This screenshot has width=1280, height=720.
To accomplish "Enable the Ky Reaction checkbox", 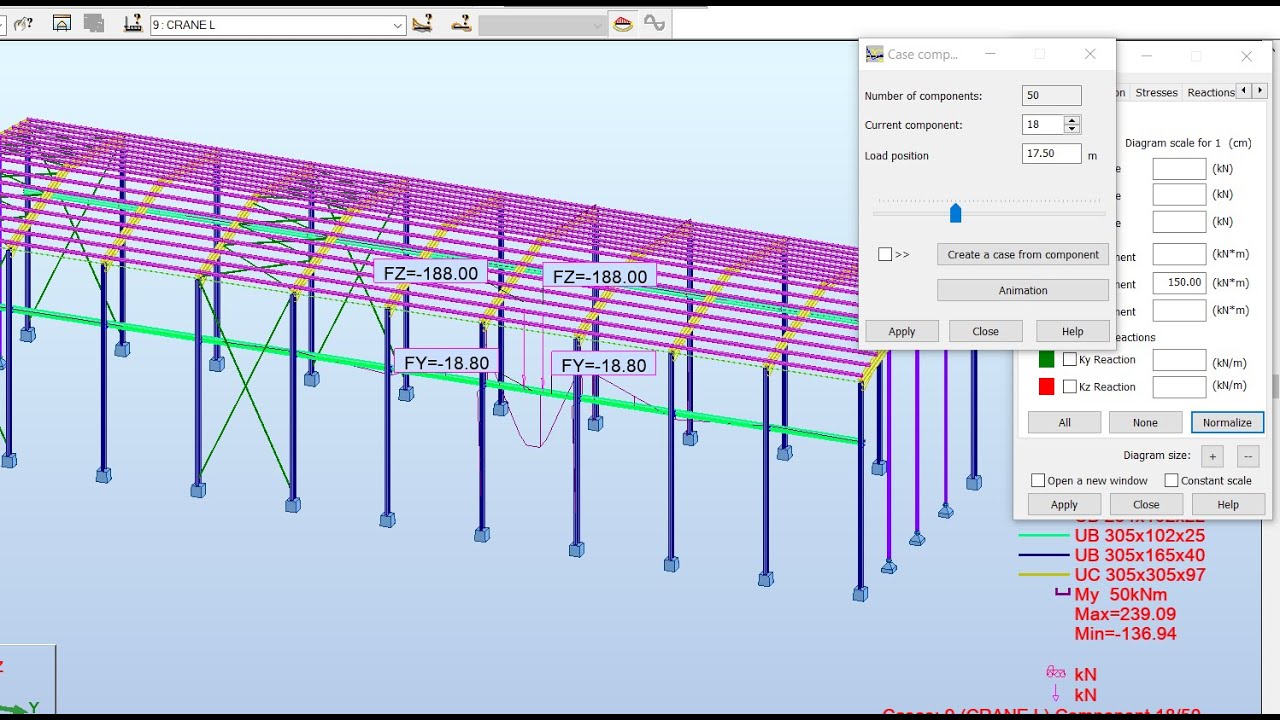I will pos(1070,360).
